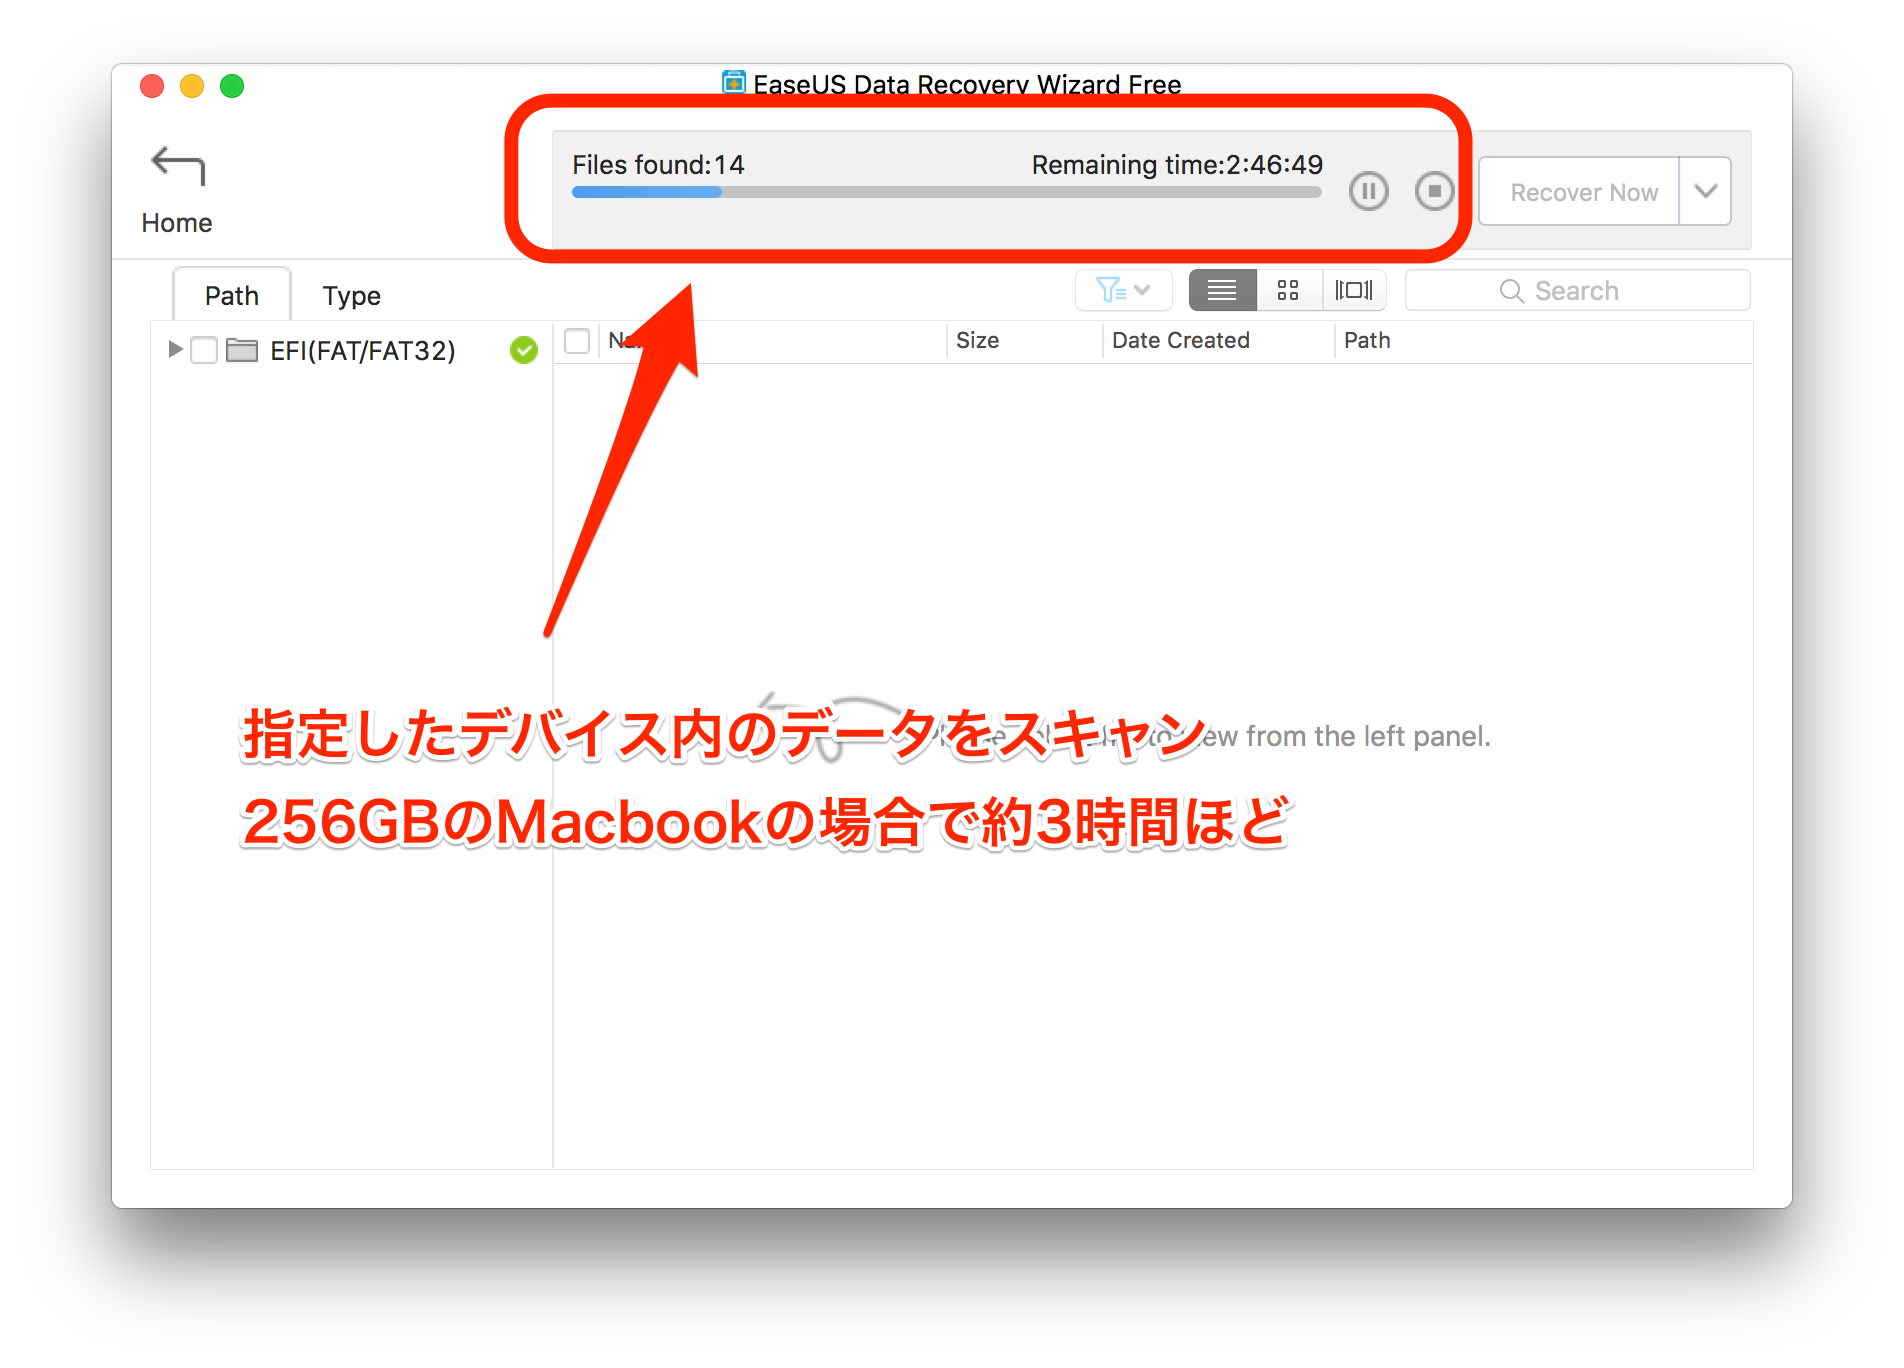Pause the scan in progress
Image resolution: width=1904 pixels, height=1368 pixels.
point(1368,191)
